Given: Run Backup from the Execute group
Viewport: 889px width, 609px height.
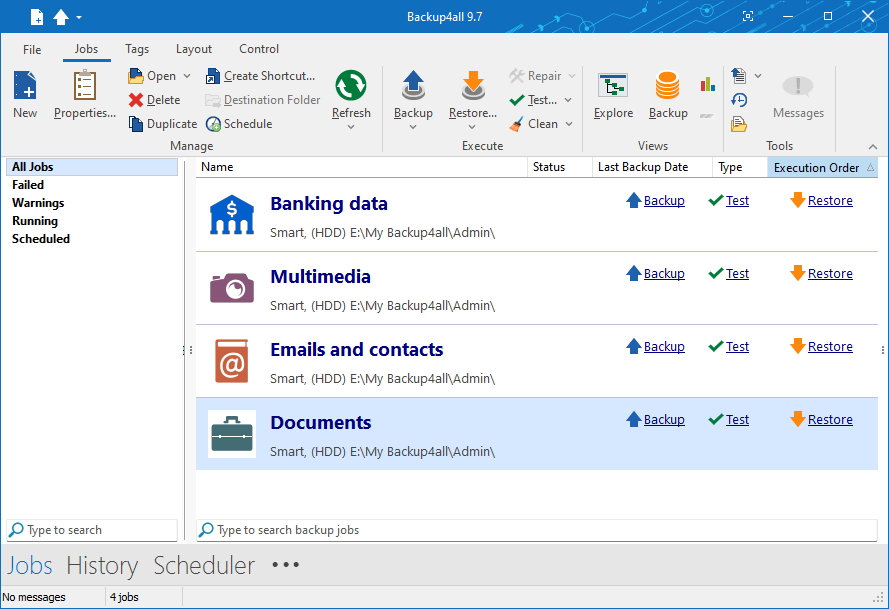Looking at the screenshot, I should point(413,94).
